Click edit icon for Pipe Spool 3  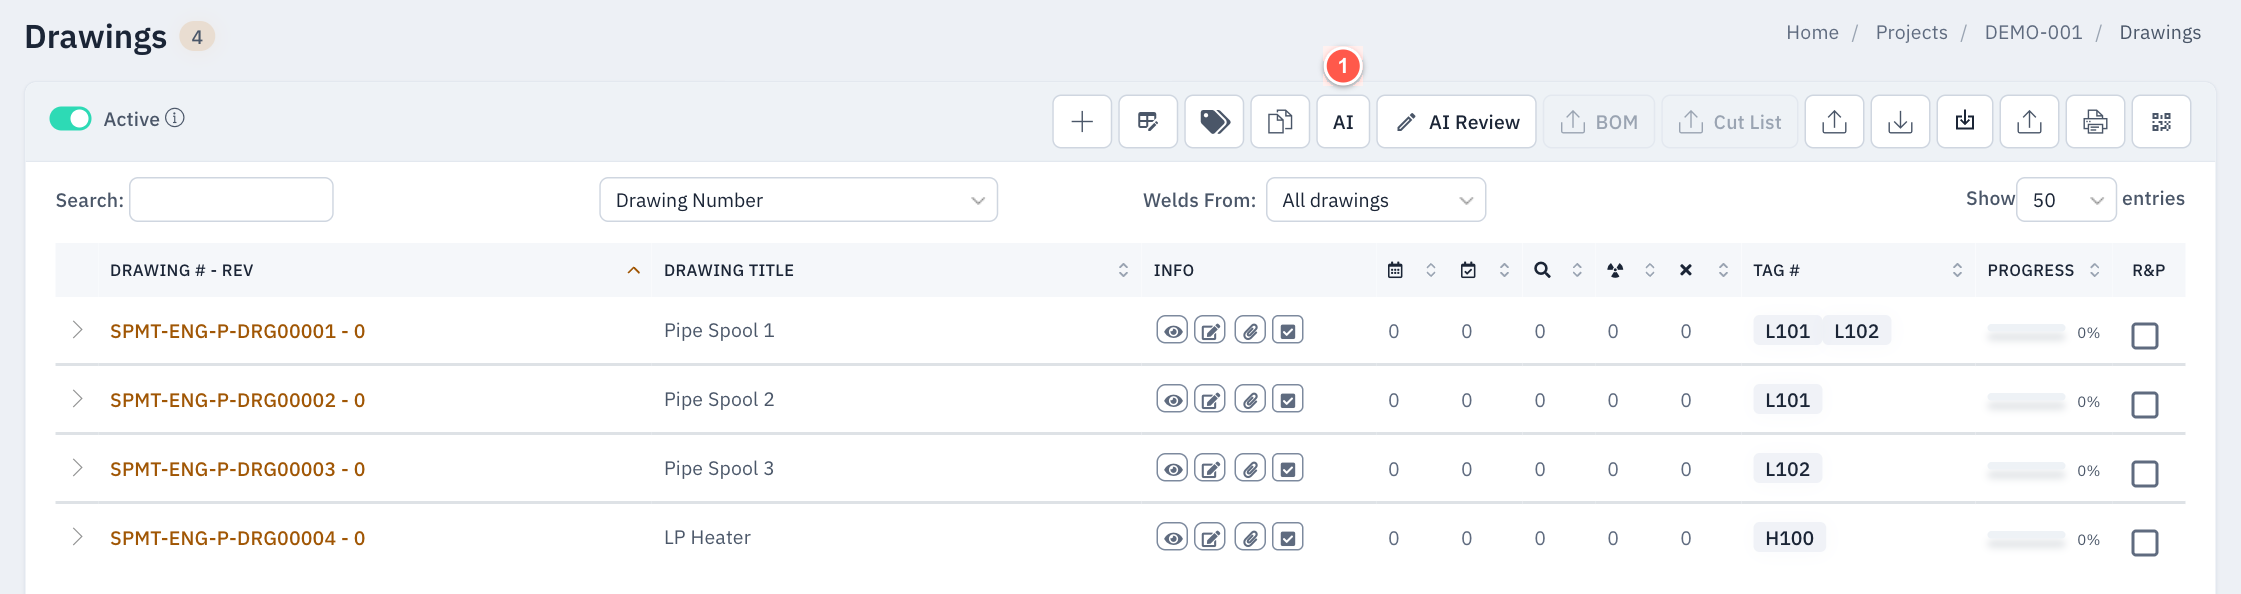(x=1210, y=468)
